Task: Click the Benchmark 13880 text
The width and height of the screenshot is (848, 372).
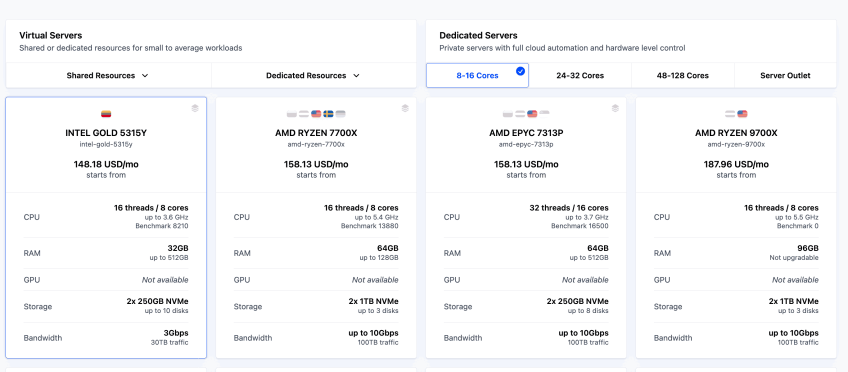Action: pyautogui.click(x=370, y=226)
